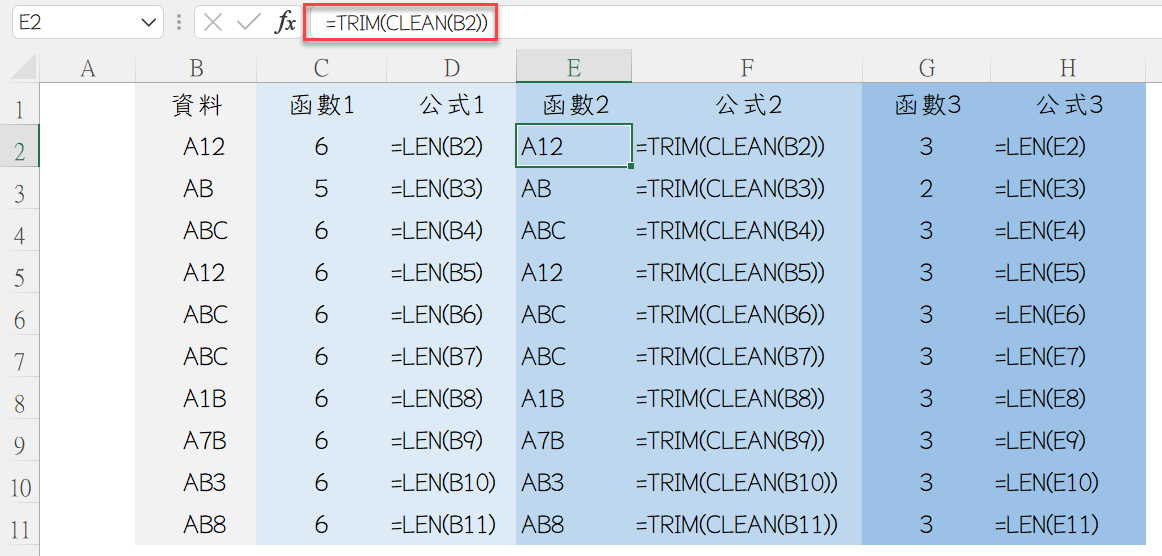
Task: Select row 7 header
Action: (x=20, y=357)
